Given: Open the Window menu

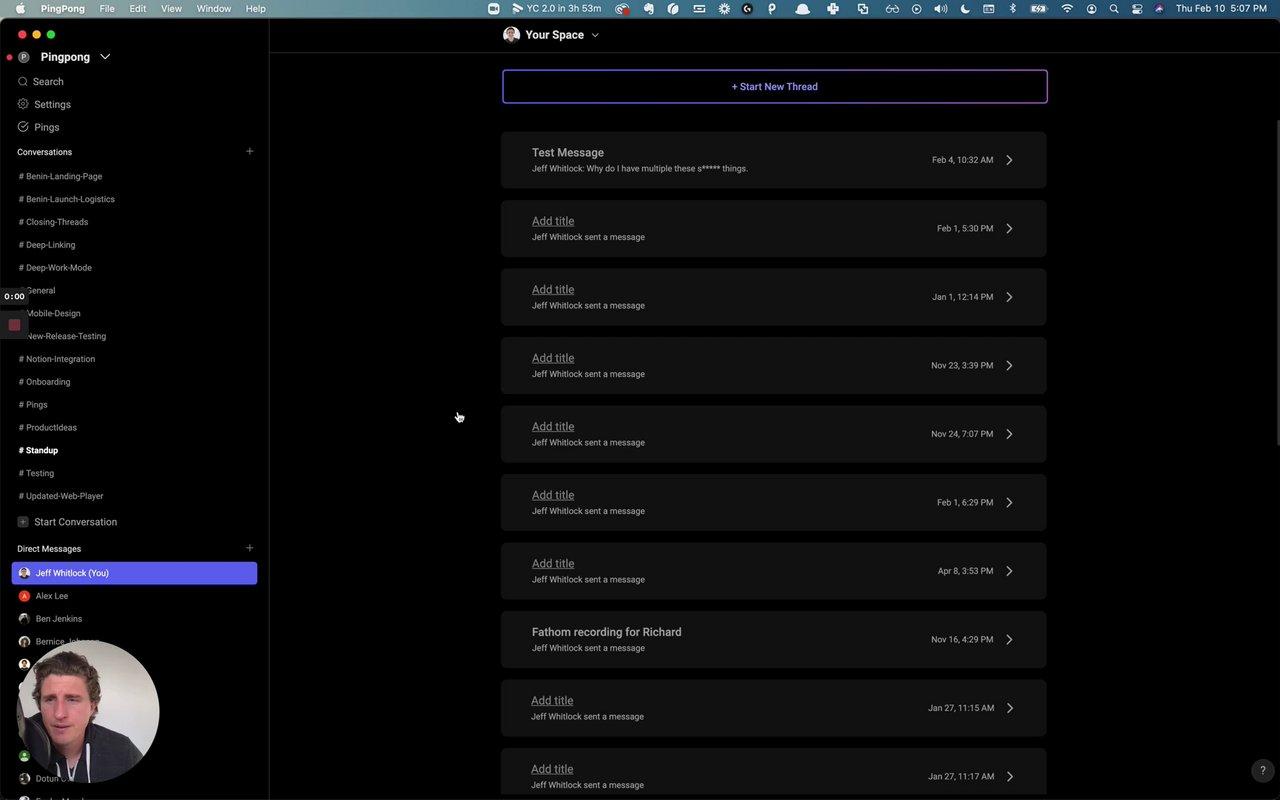Looking at the screenshot, I should [x=214, y=8].
